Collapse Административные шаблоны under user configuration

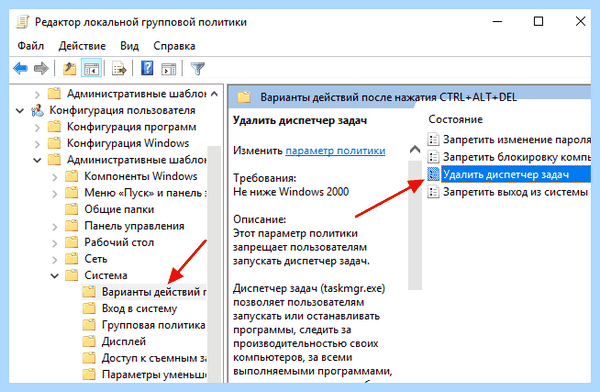tap(37, 160)
